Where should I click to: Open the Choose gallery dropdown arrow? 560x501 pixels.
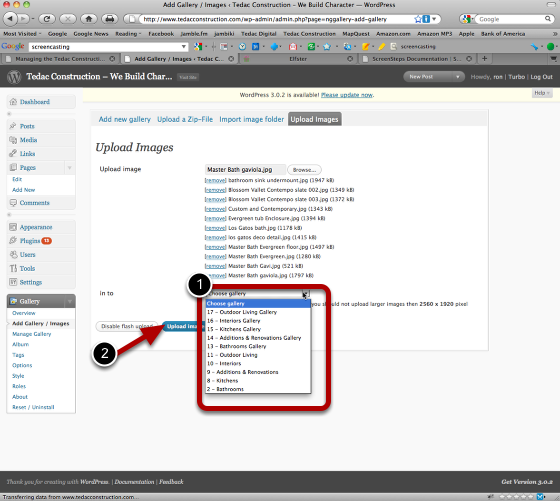pyautogui.click(x=305, y=294)
